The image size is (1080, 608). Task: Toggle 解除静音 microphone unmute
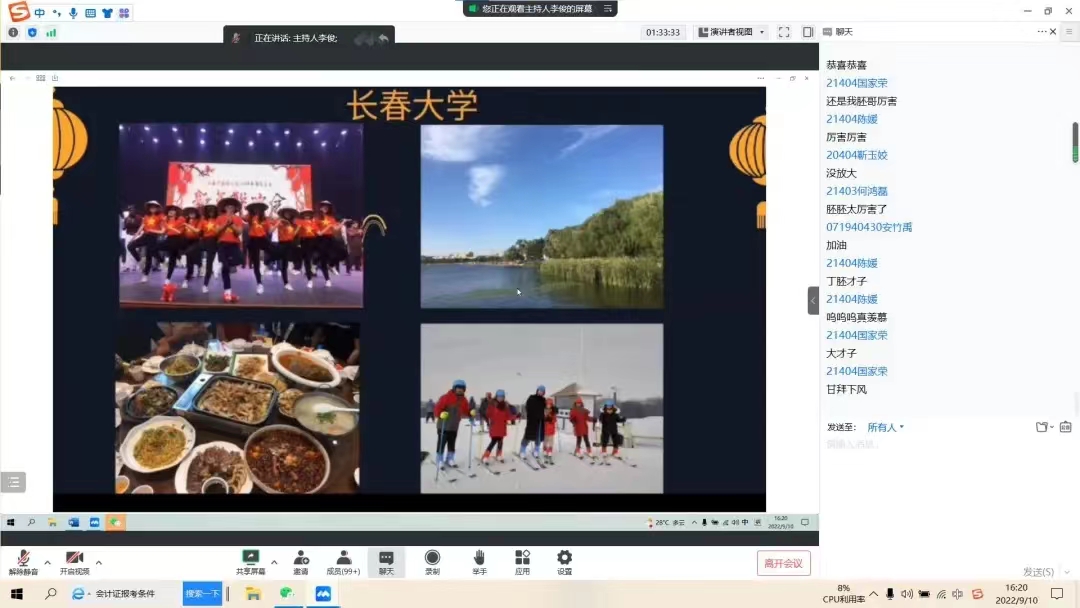23,562
